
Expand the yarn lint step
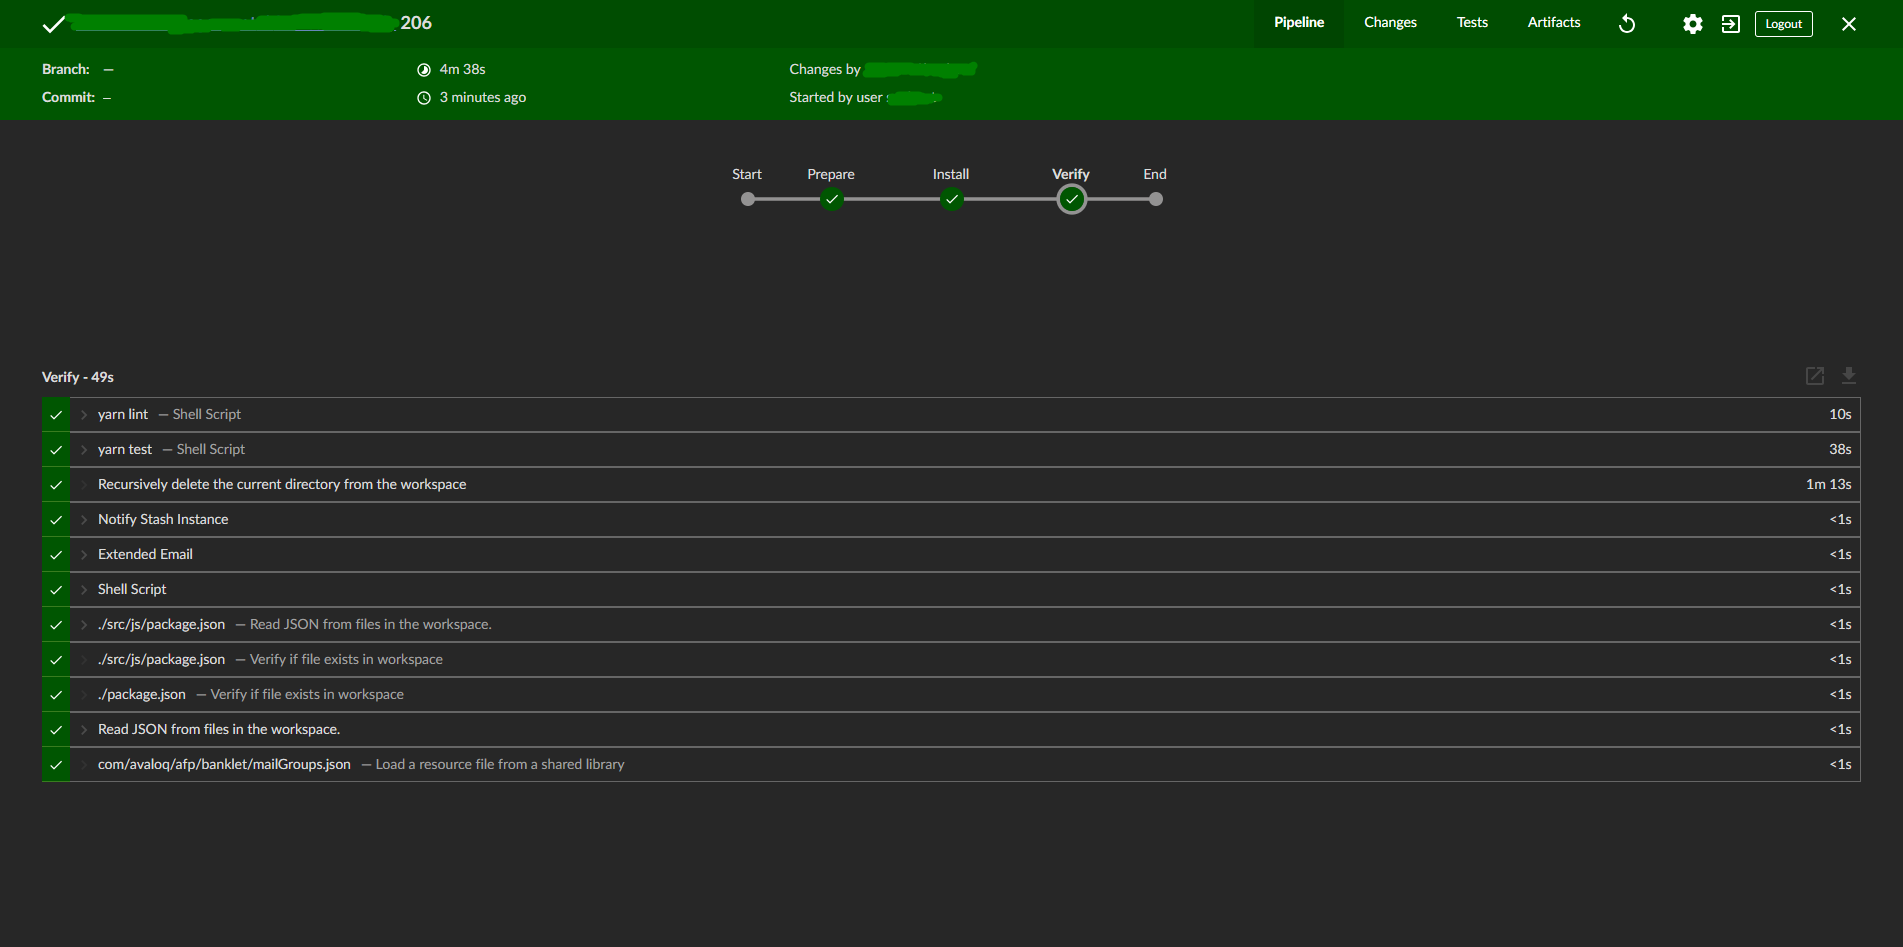pos(123,414)
